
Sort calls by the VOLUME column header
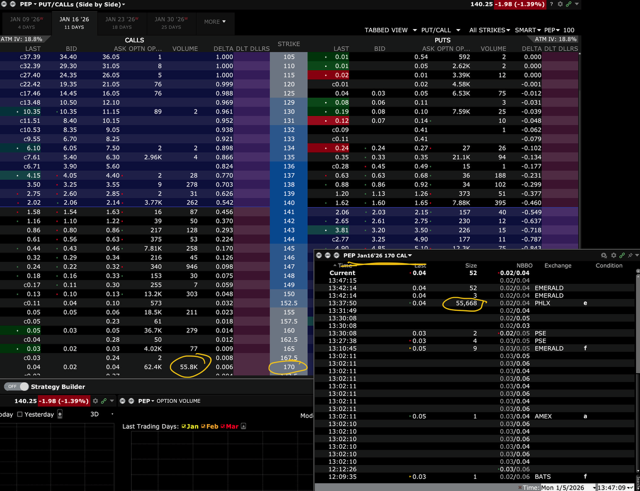[x=185, y=48]
